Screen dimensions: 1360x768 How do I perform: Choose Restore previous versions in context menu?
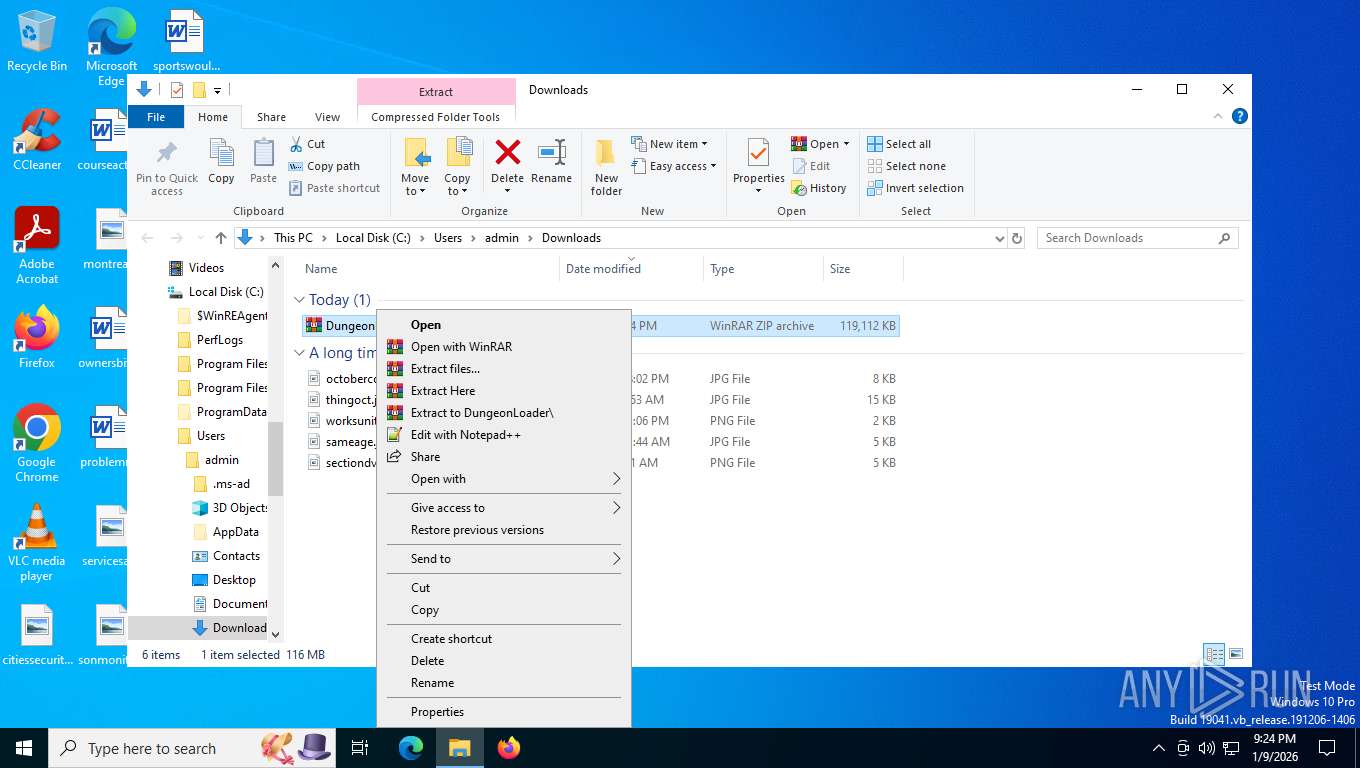pos(504,530)
